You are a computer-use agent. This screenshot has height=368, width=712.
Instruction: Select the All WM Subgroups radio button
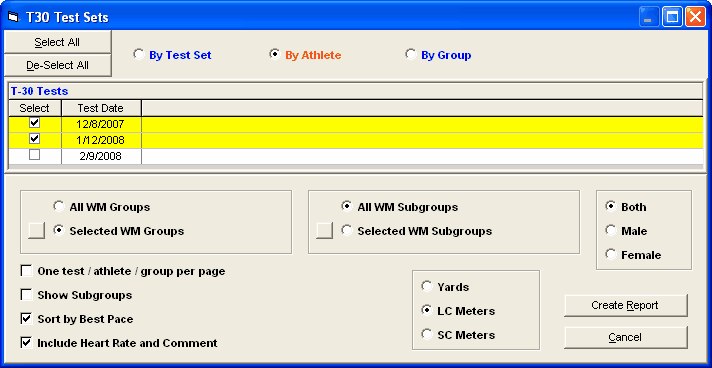(347, 207)
